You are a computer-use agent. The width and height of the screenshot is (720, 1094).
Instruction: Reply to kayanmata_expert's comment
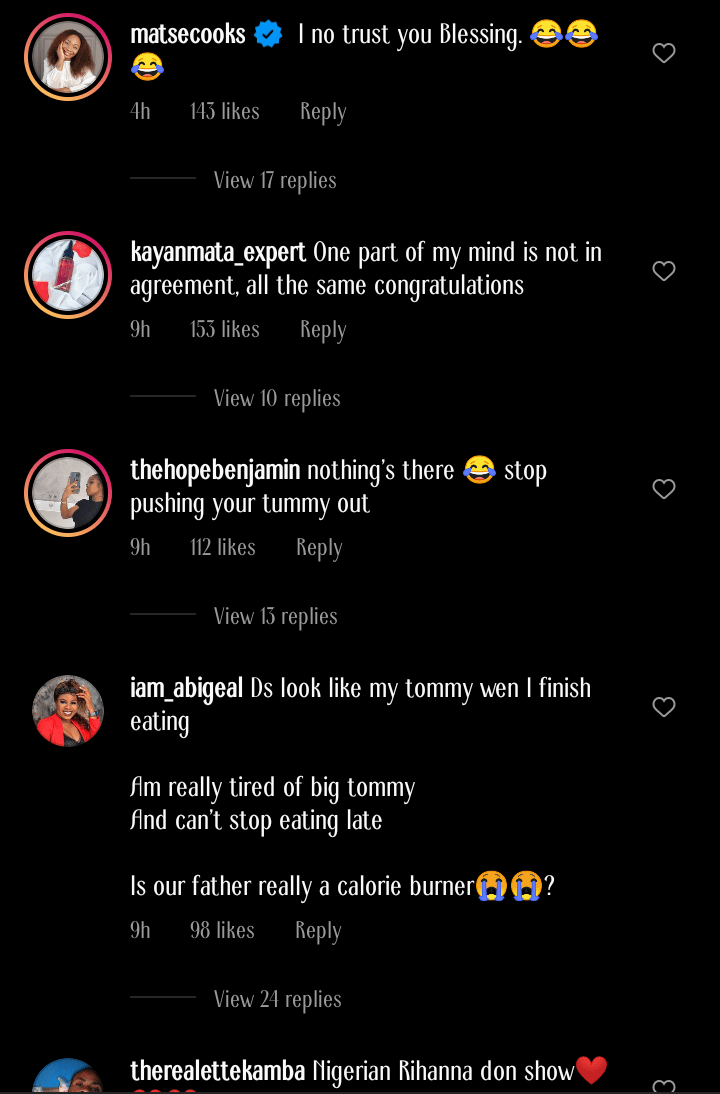click(323, 330)
